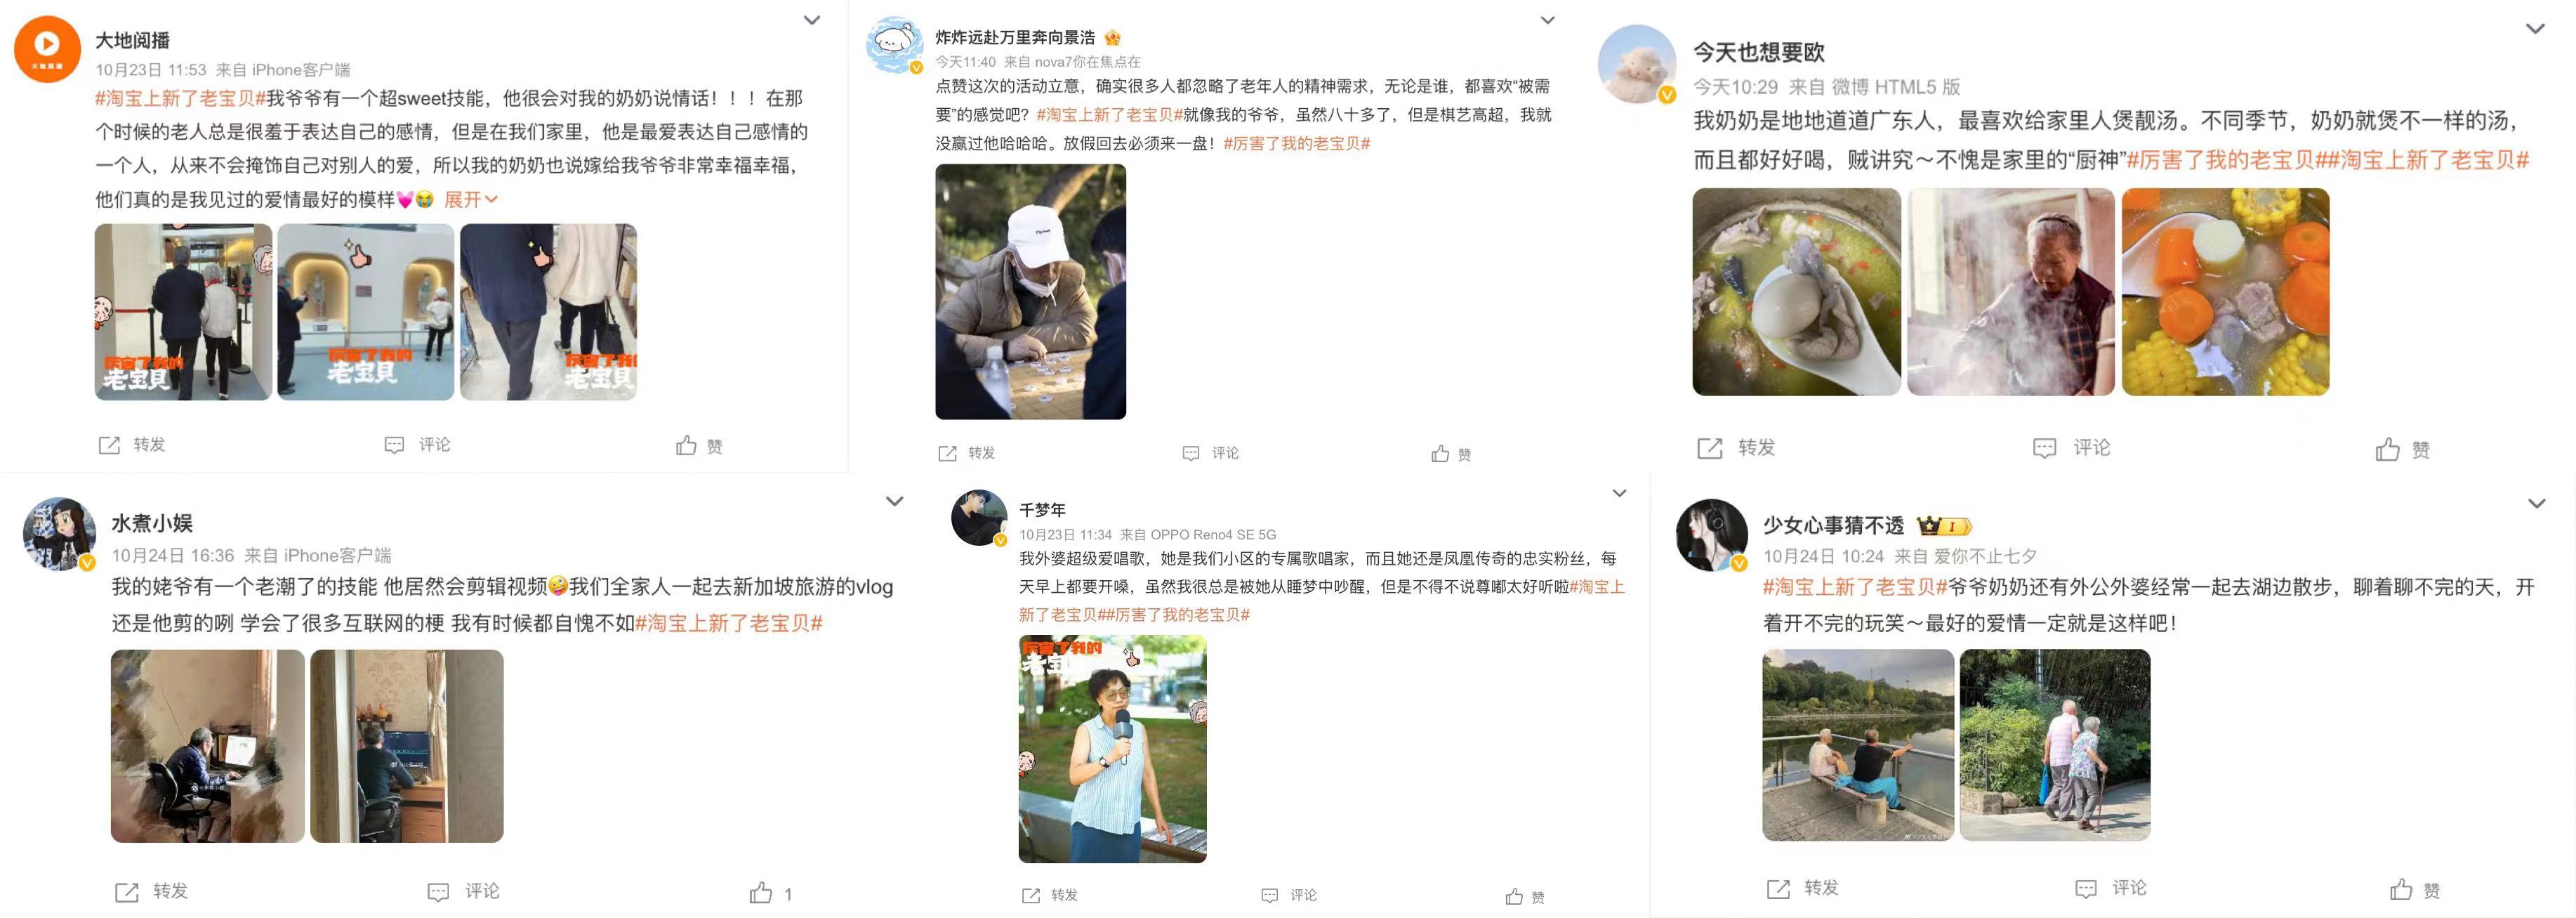Open comments on 今天也想要欧 post

click(2071, 448)
